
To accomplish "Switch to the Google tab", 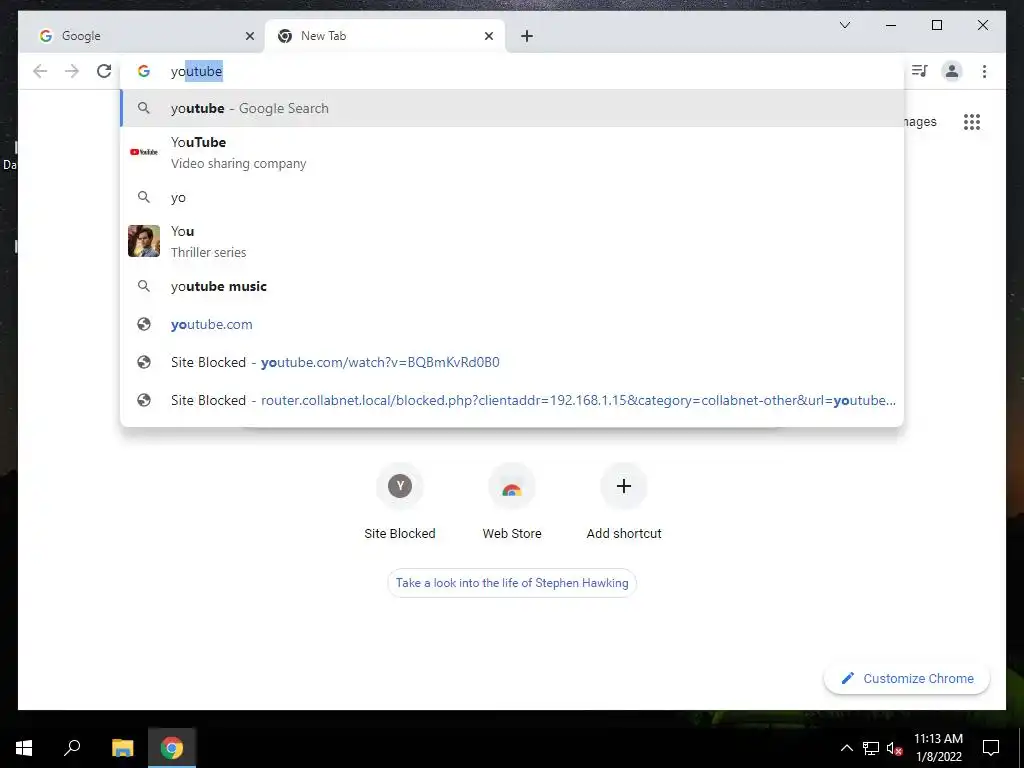I will (x=147, y=36).
